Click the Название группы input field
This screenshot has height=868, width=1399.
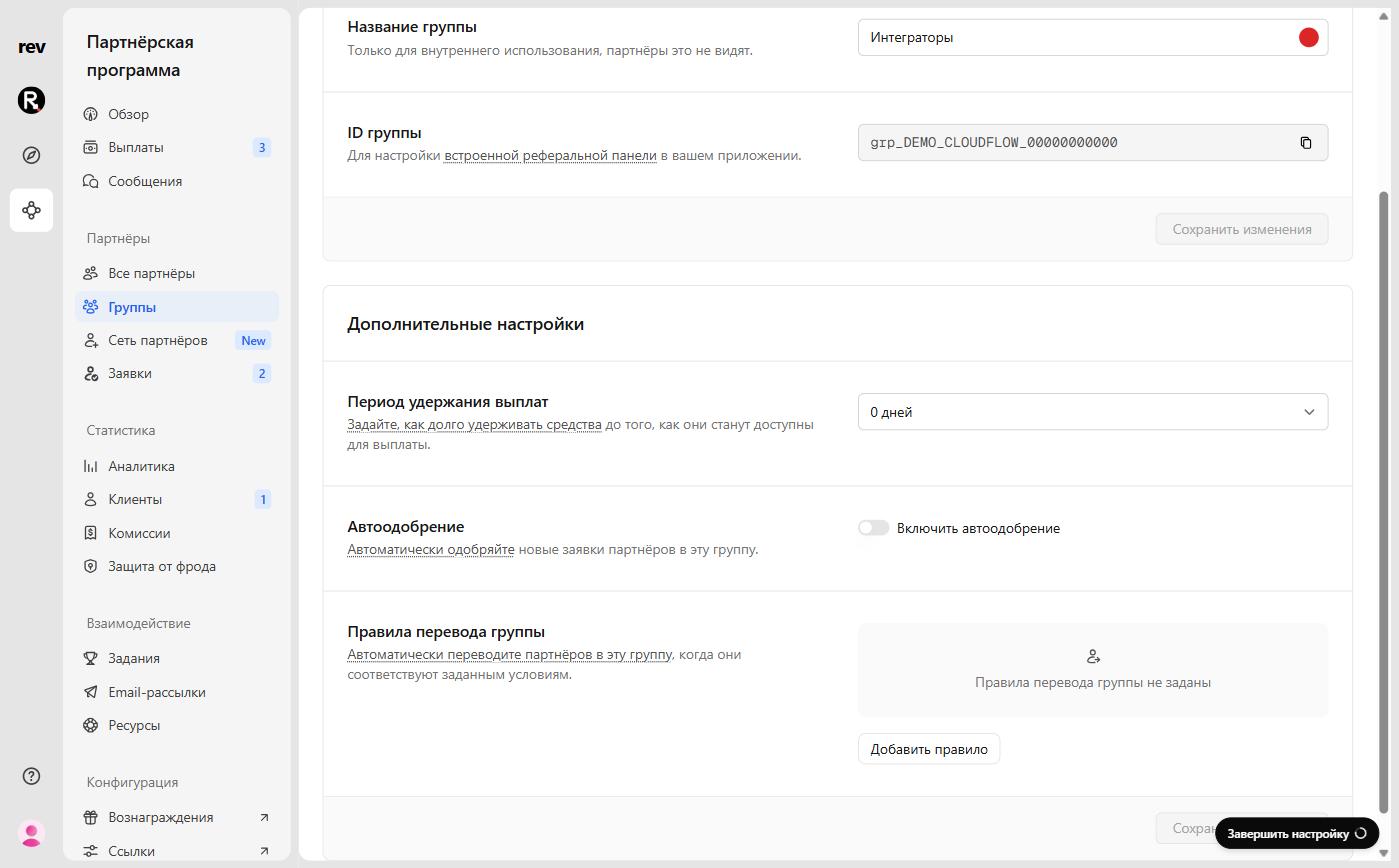coord(1092,37)
